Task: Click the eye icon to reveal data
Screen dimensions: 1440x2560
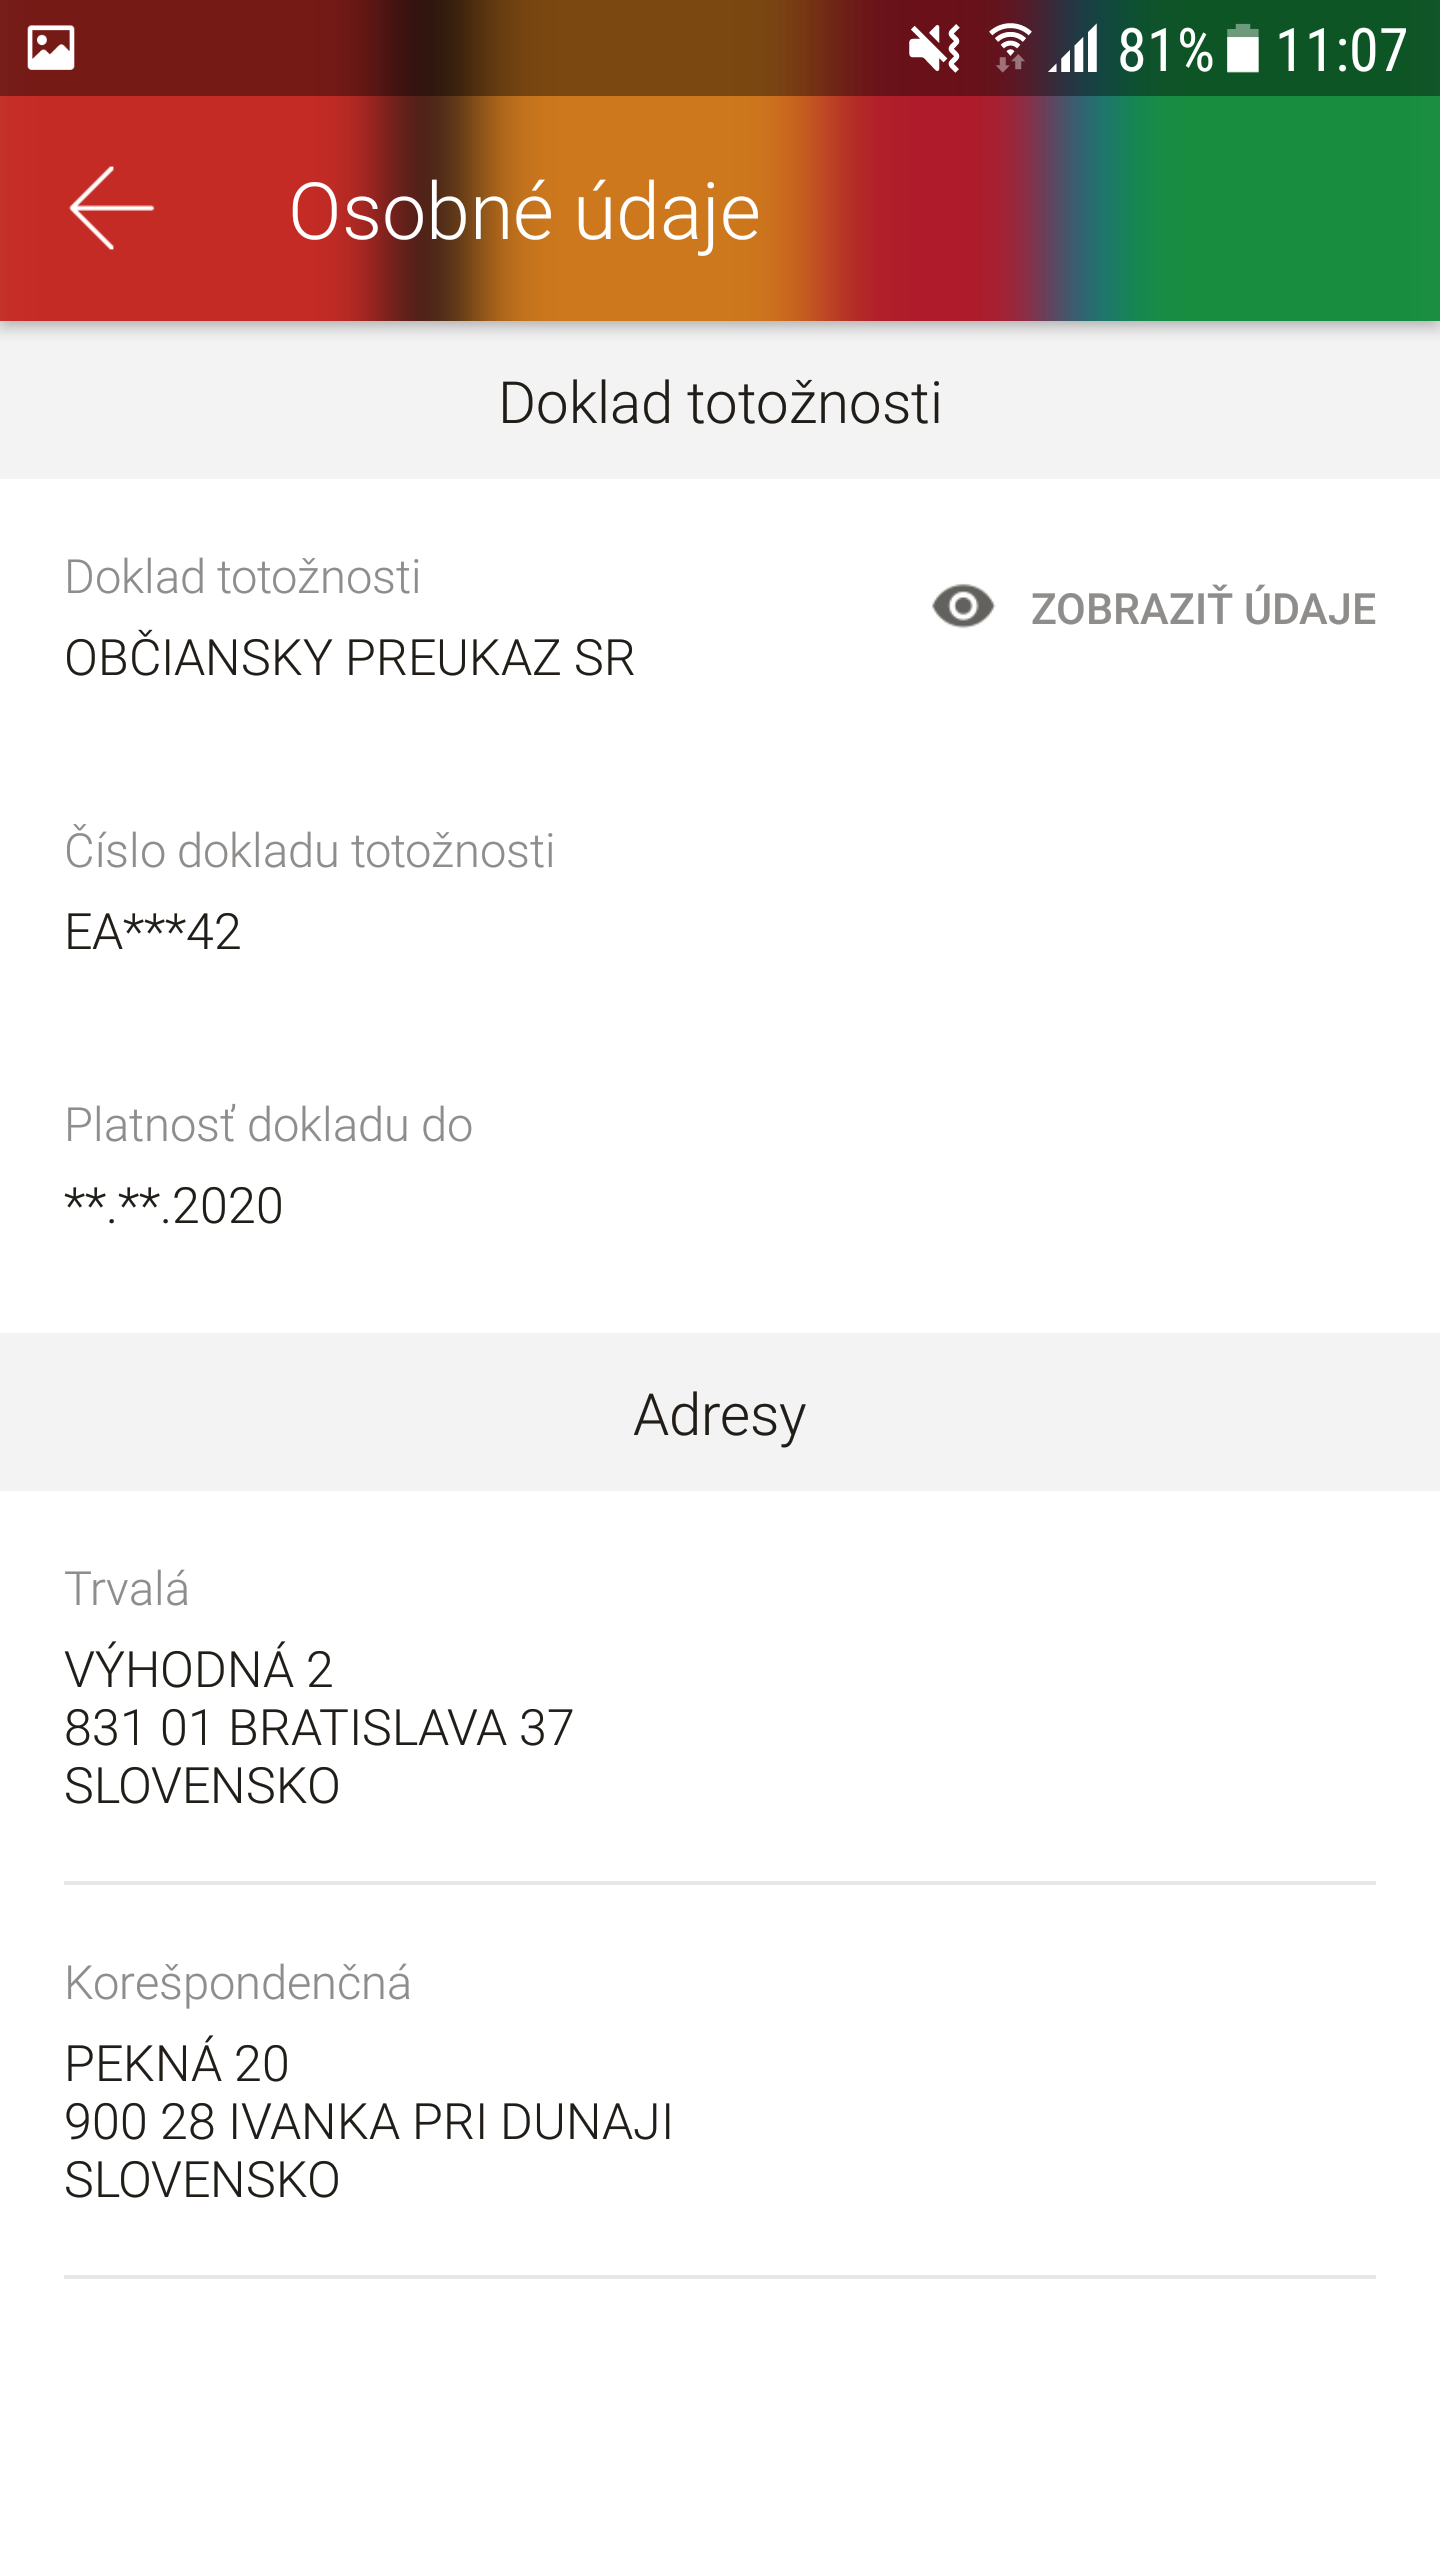Action: tap(963, 607)
